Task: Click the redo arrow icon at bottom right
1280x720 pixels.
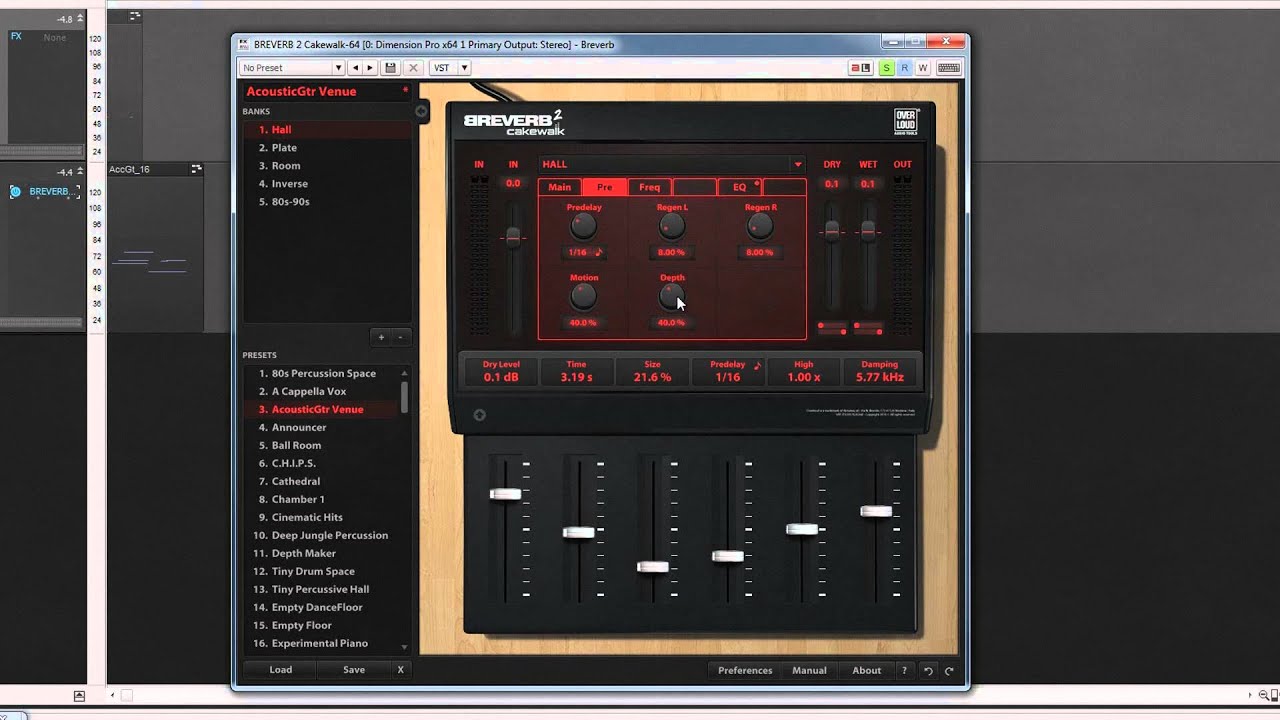Action: (x=949, y=671)
